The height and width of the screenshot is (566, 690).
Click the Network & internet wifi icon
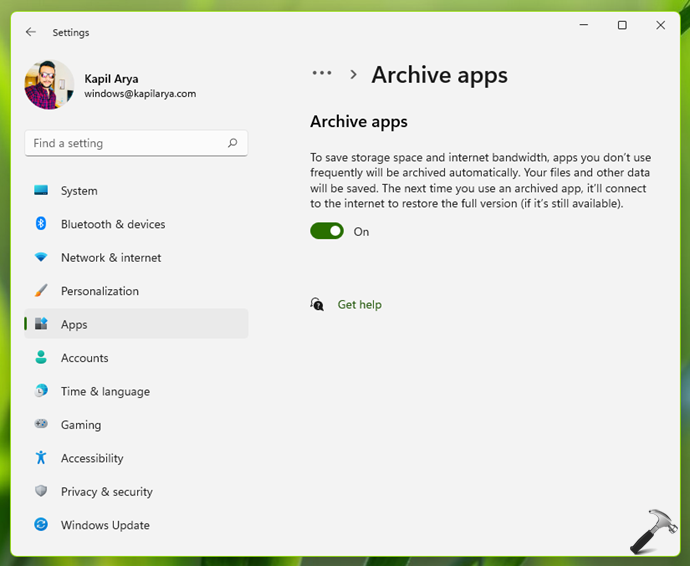point(41,258)
